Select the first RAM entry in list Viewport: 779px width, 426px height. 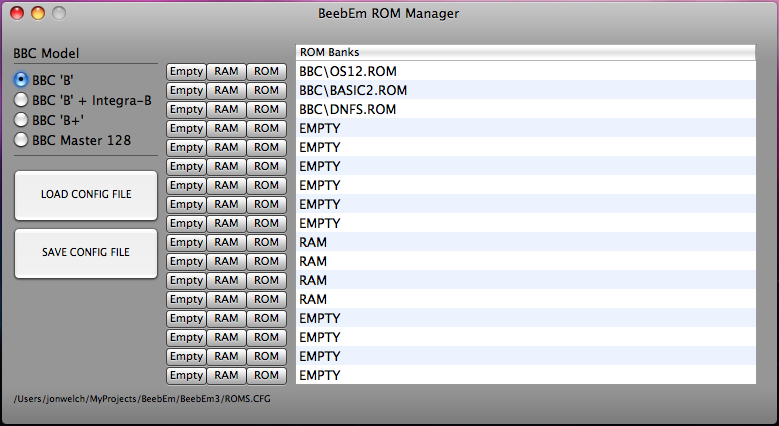pyautogui.click(x=526, y=242)
